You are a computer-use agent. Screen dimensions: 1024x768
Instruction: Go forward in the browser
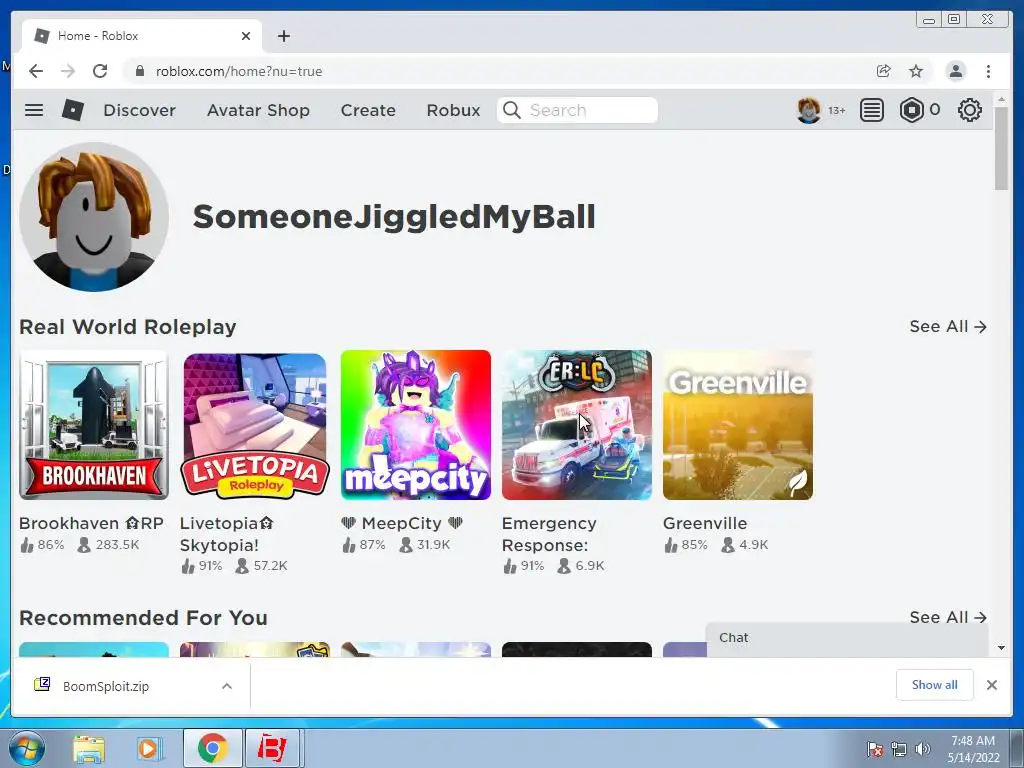(x=68, y=71)
